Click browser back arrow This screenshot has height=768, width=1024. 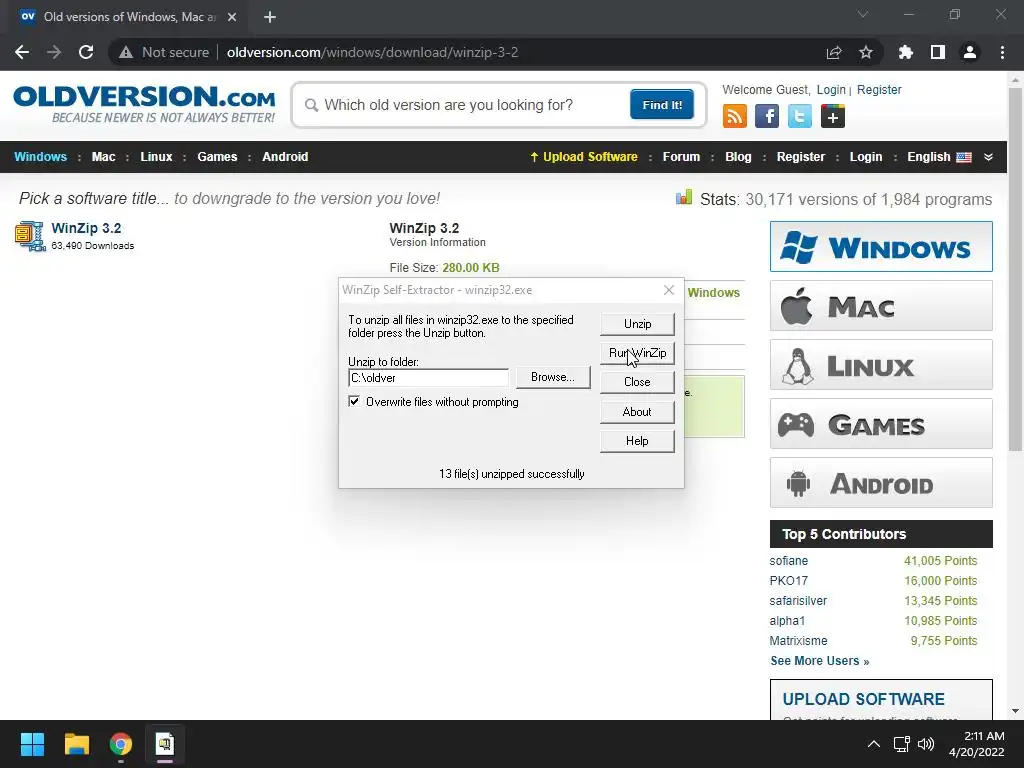tap(22, 52)
